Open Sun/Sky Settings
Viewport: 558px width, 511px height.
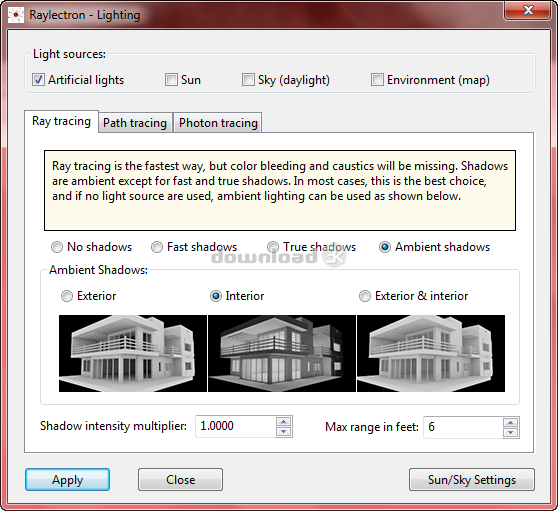pyautogui.click(x=472, y=480)
